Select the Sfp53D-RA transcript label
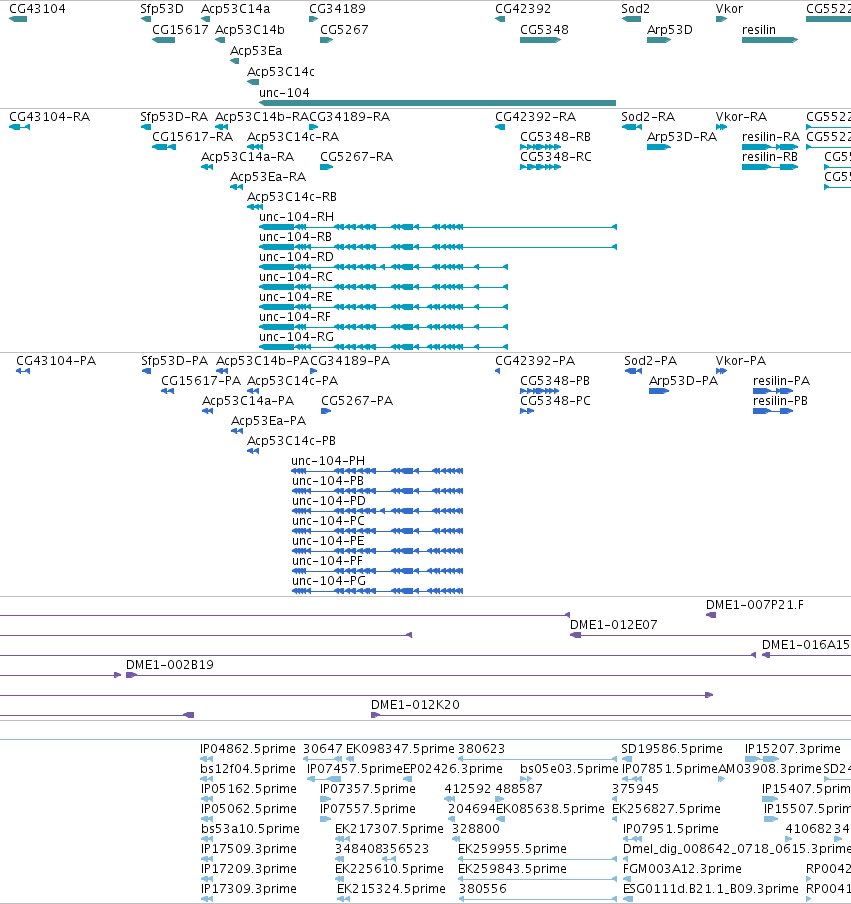This screenshot has width=851, height=904. point(174,116)
